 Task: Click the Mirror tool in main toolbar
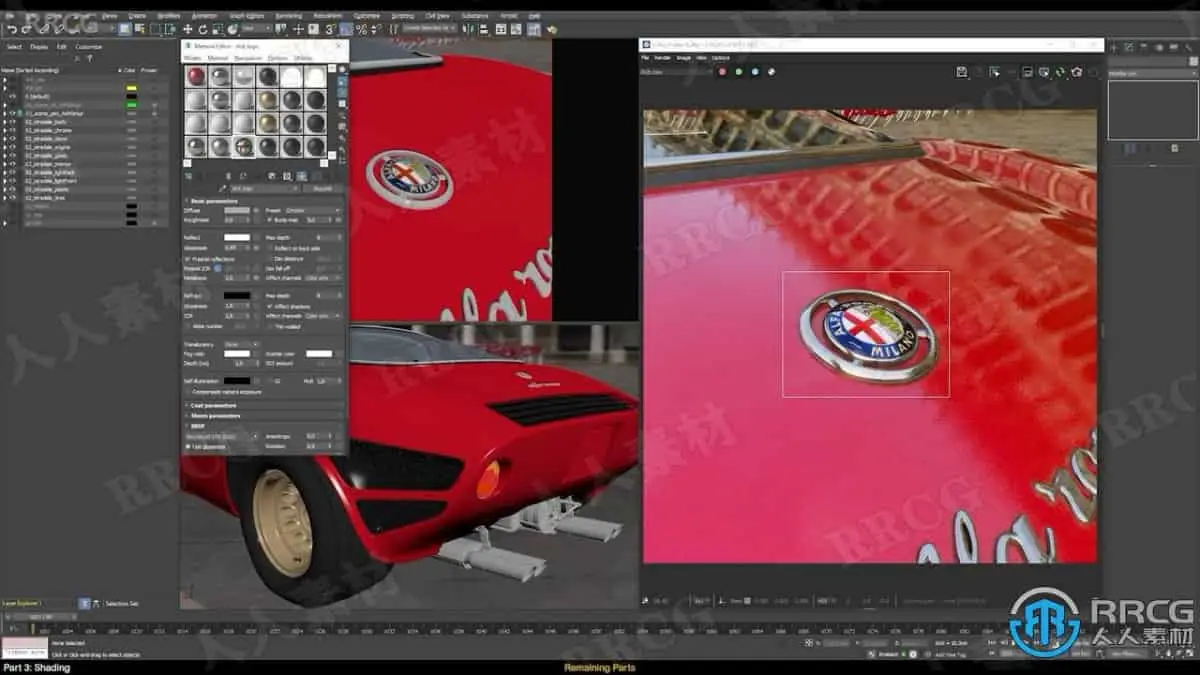tap(467, 29)
